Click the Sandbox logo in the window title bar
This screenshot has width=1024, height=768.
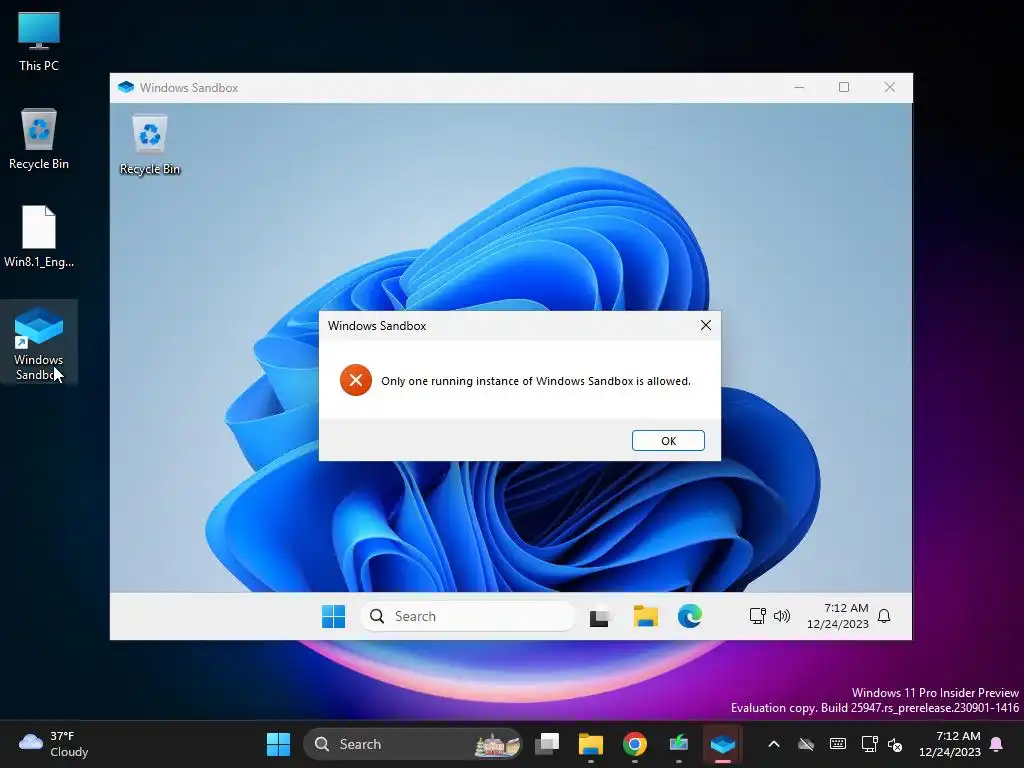coord(126,88)
